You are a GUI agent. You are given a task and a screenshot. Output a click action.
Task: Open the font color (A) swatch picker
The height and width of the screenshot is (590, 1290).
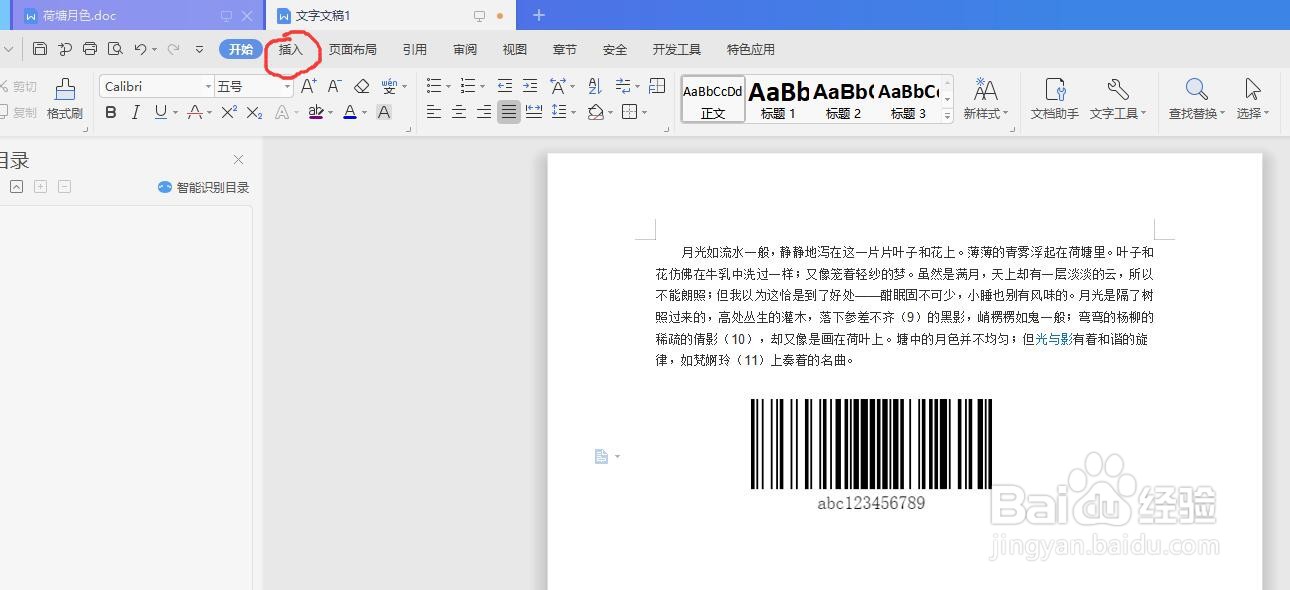[x=350, y=112]
